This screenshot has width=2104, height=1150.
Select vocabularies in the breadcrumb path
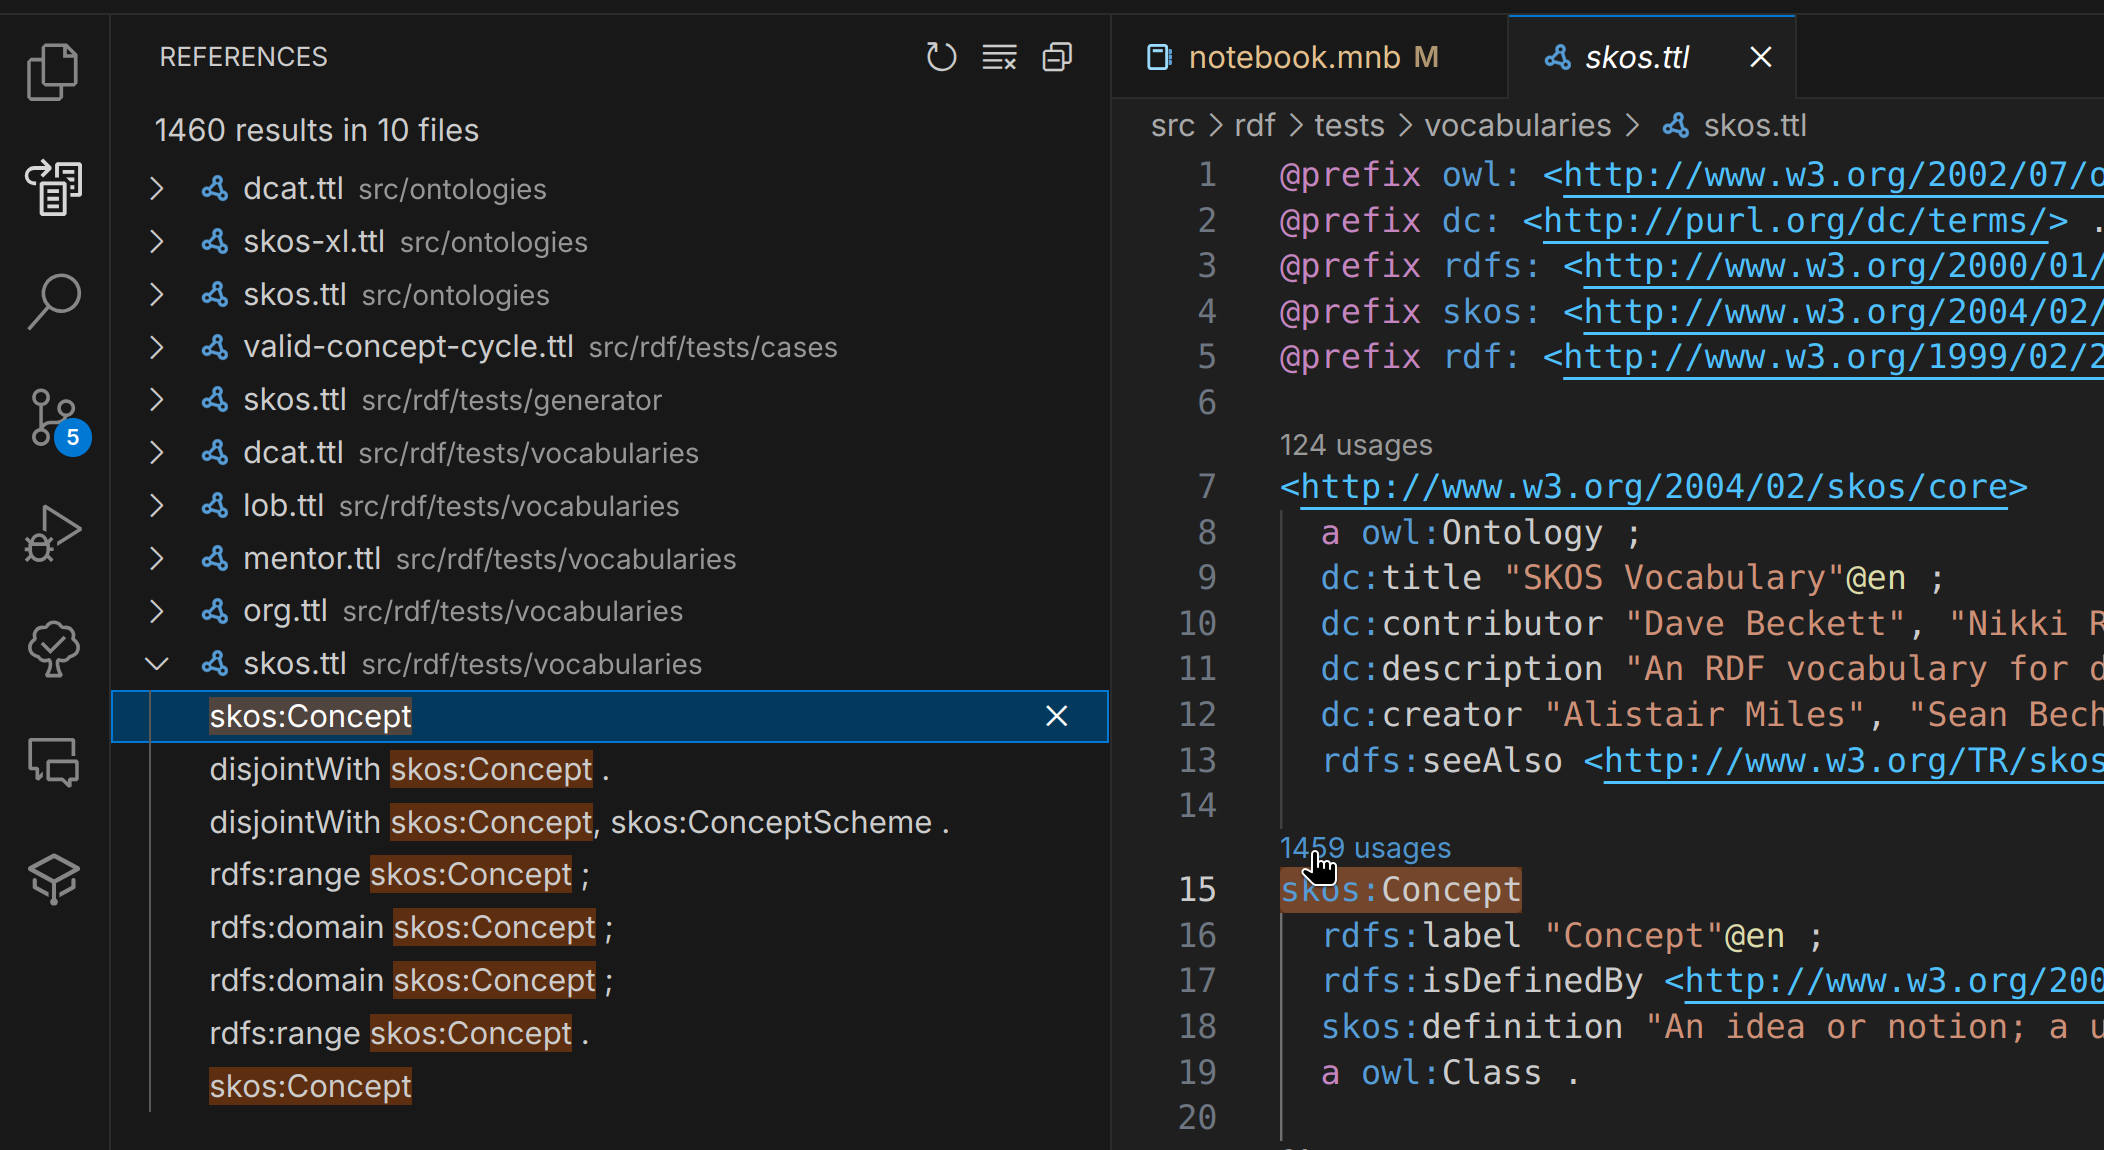pyautogui.click(x=1518, y=125)
